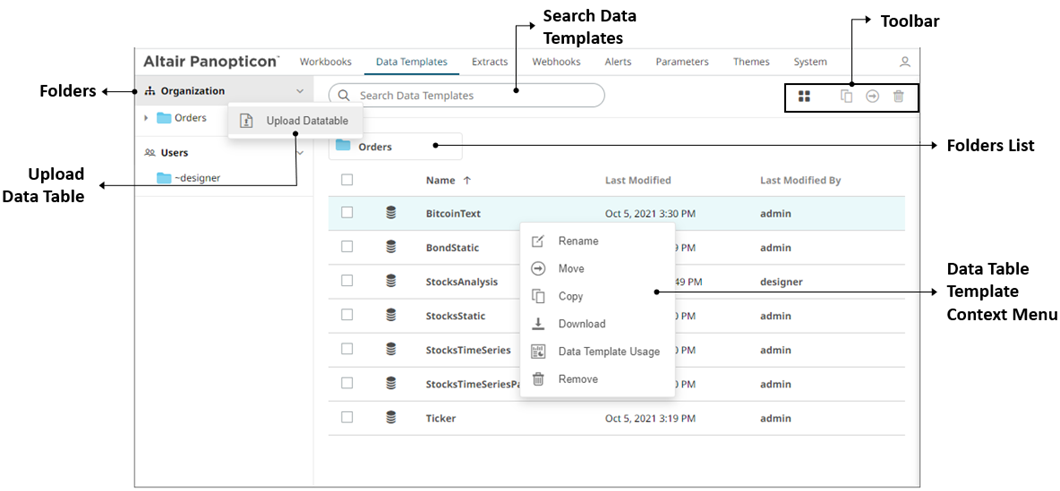Expand the Orders folder tree arrow
Screen dimensions: 1060x491
tap(147, 118)
